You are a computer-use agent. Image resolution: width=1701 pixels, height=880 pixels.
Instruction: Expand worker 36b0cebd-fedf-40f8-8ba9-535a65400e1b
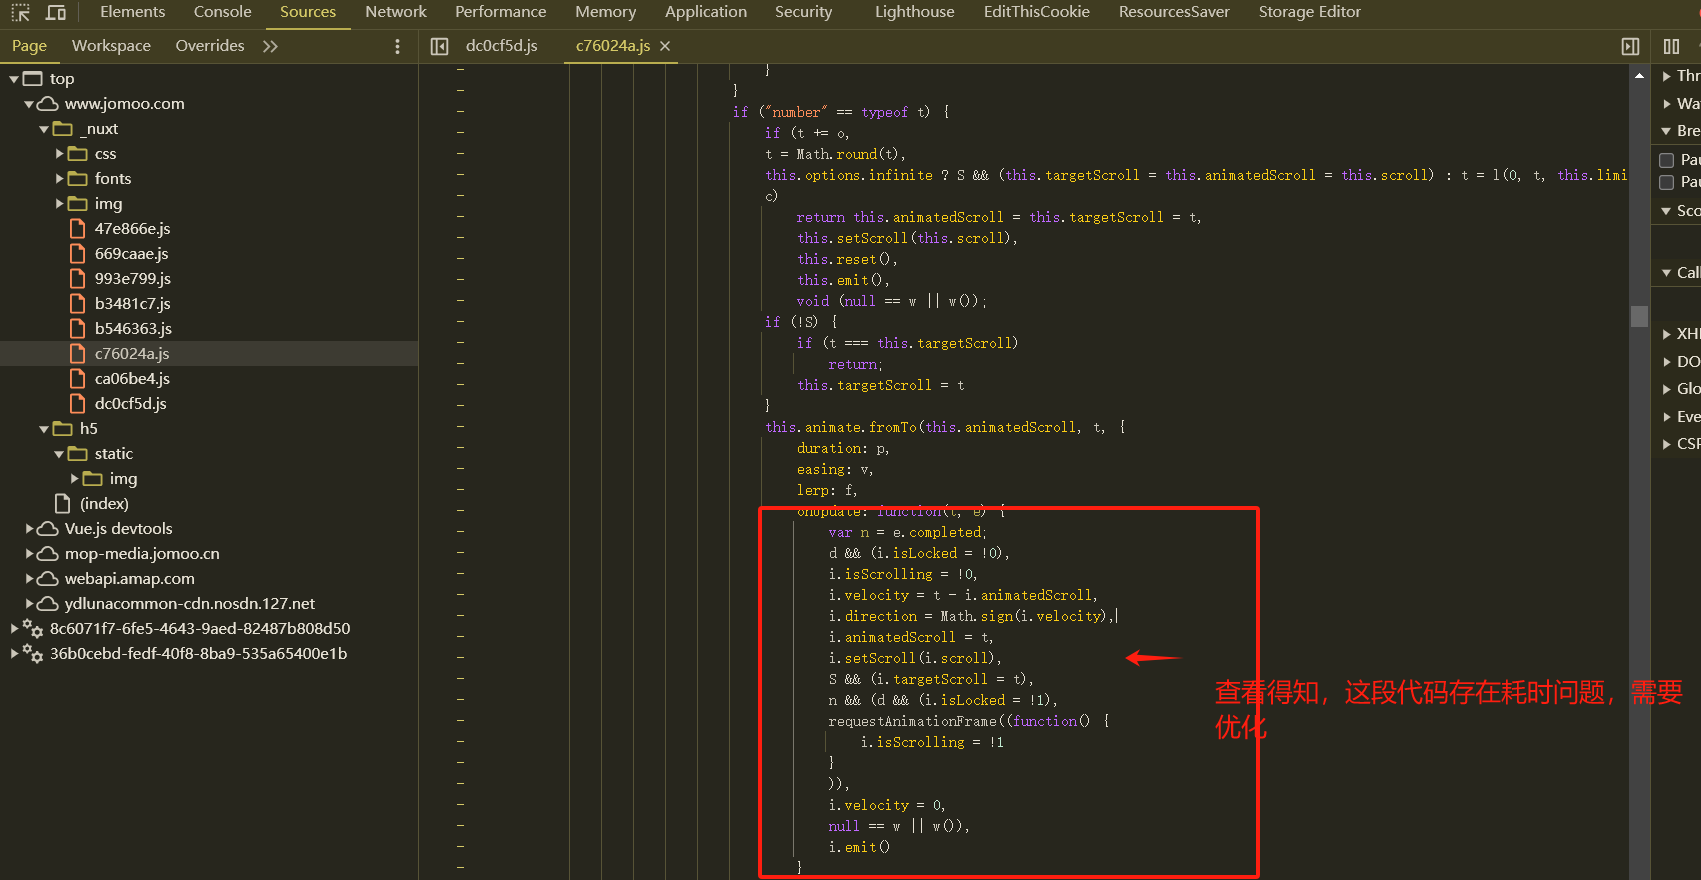[14, 654]
